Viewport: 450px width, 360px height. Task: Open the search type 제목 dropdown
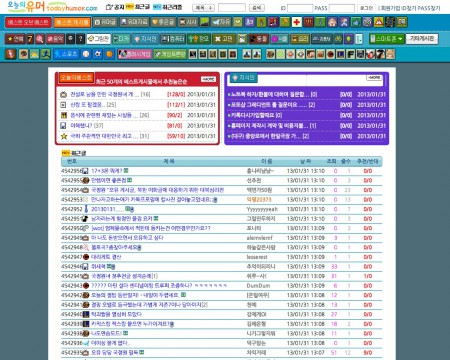tap(204, 8)
